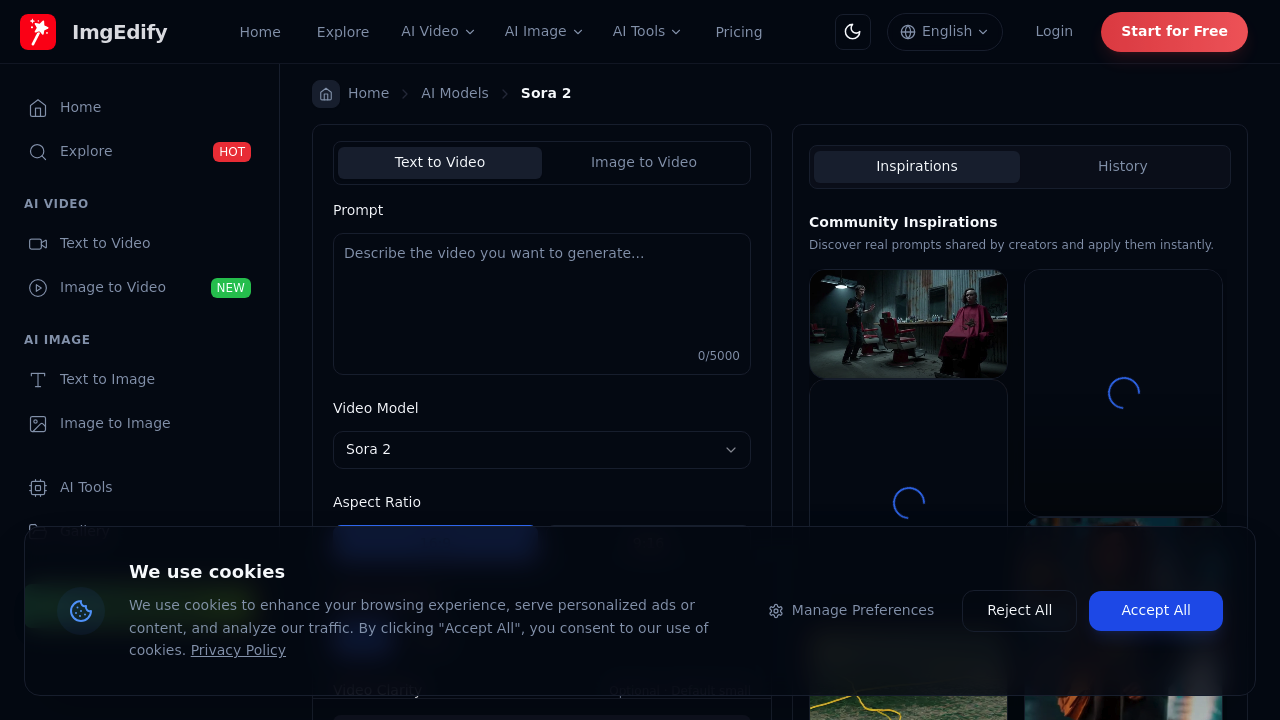
Task: Click sidebar Home house icon
Action: point(38,108)
